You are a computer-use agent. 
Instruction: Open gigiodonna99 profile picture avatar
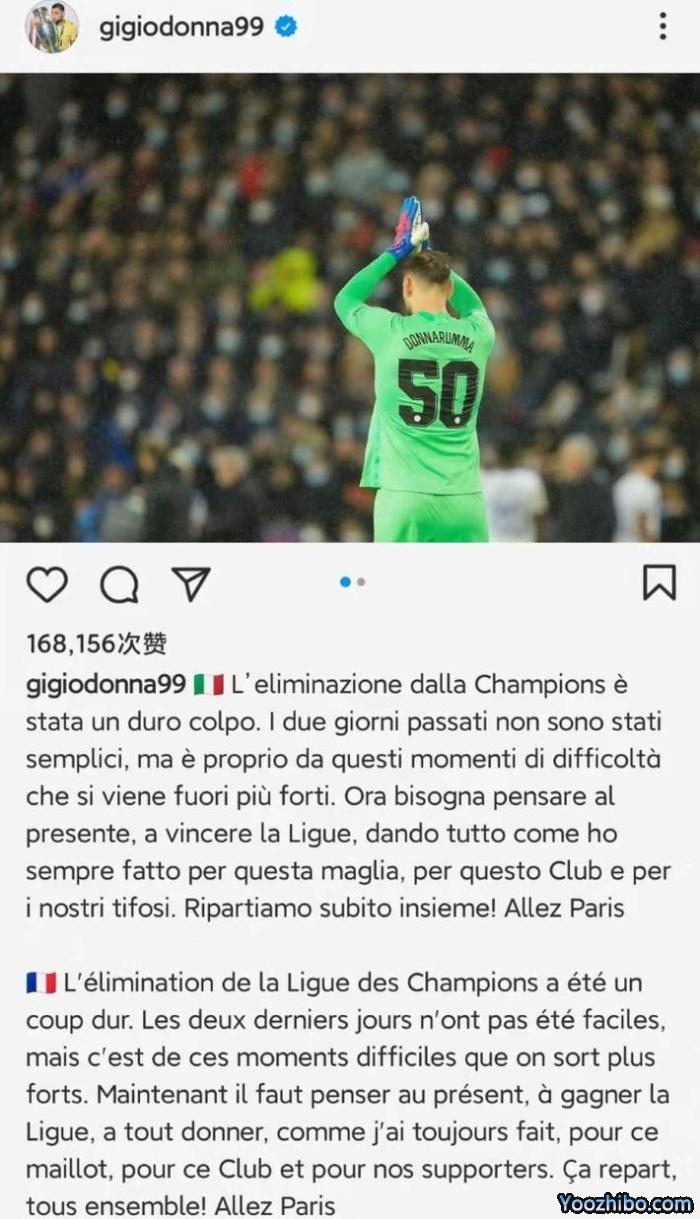coord(51,27)
